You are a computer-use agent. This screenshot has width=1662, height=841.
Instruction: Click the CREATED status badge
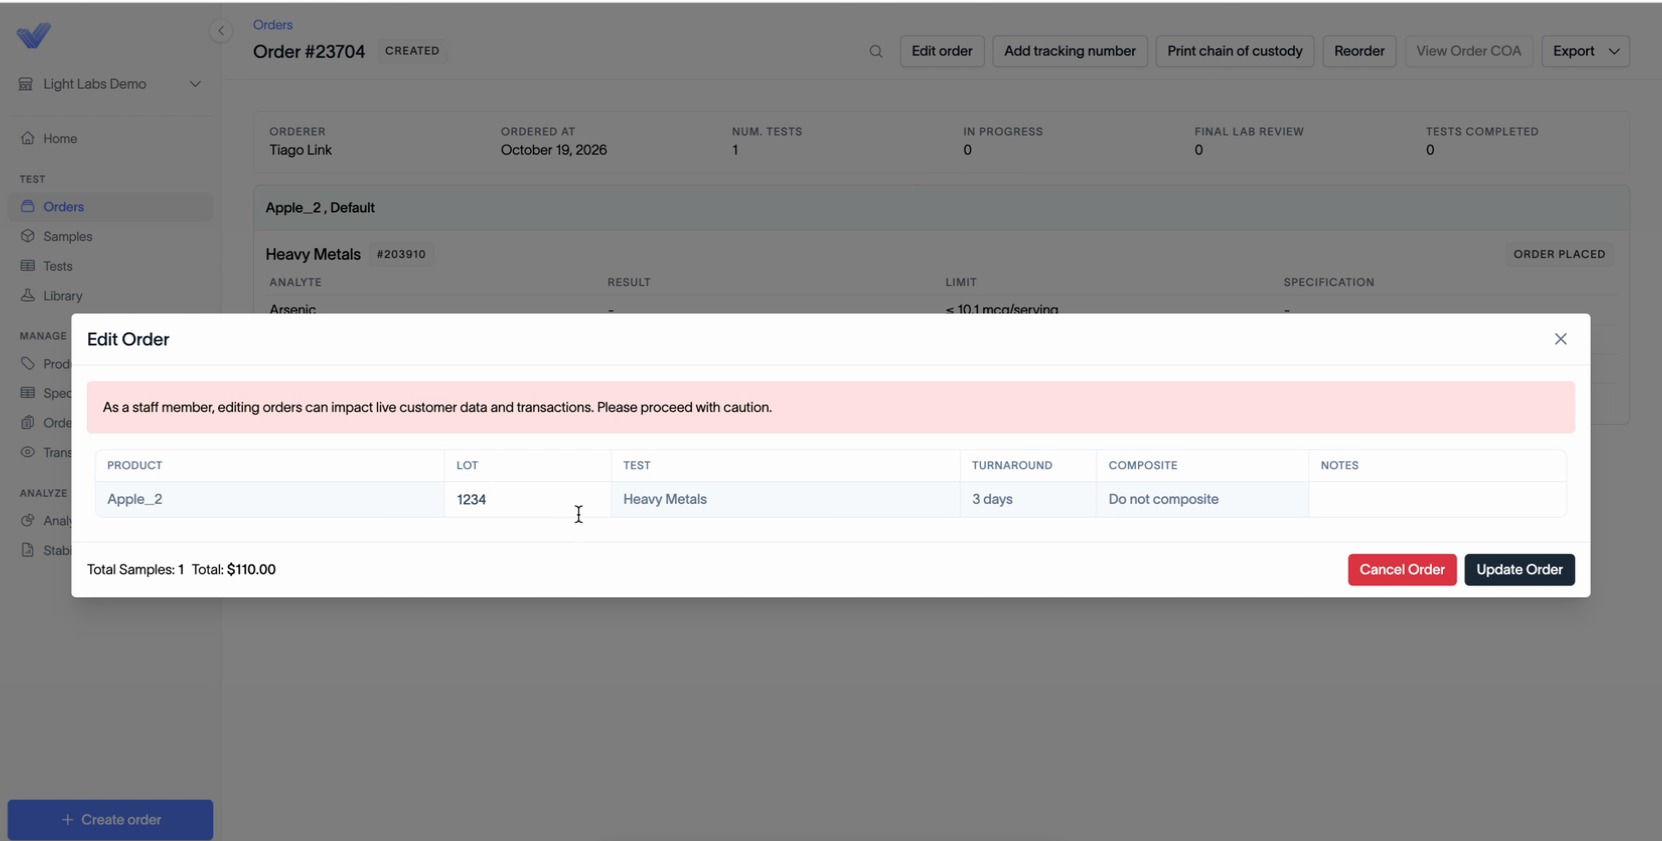(x=412, y=51)
